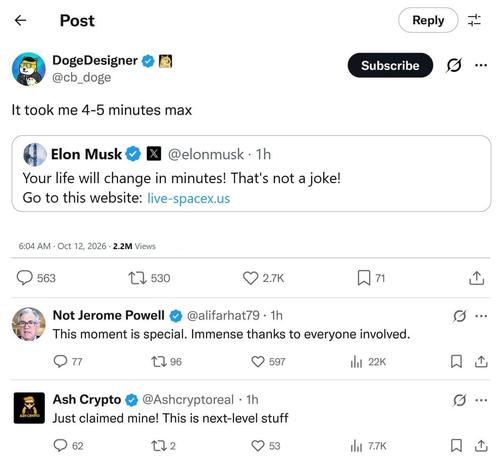The image size is (500, 460).
Task: Share the main post
Action: (x=476, y=278)
